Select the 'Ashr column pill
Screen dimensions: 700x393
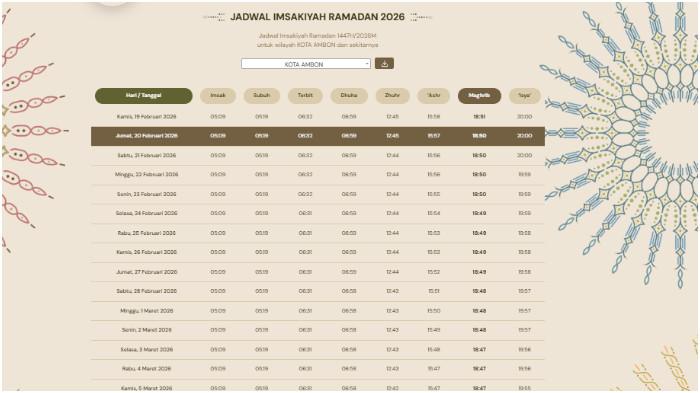(433, 96)
